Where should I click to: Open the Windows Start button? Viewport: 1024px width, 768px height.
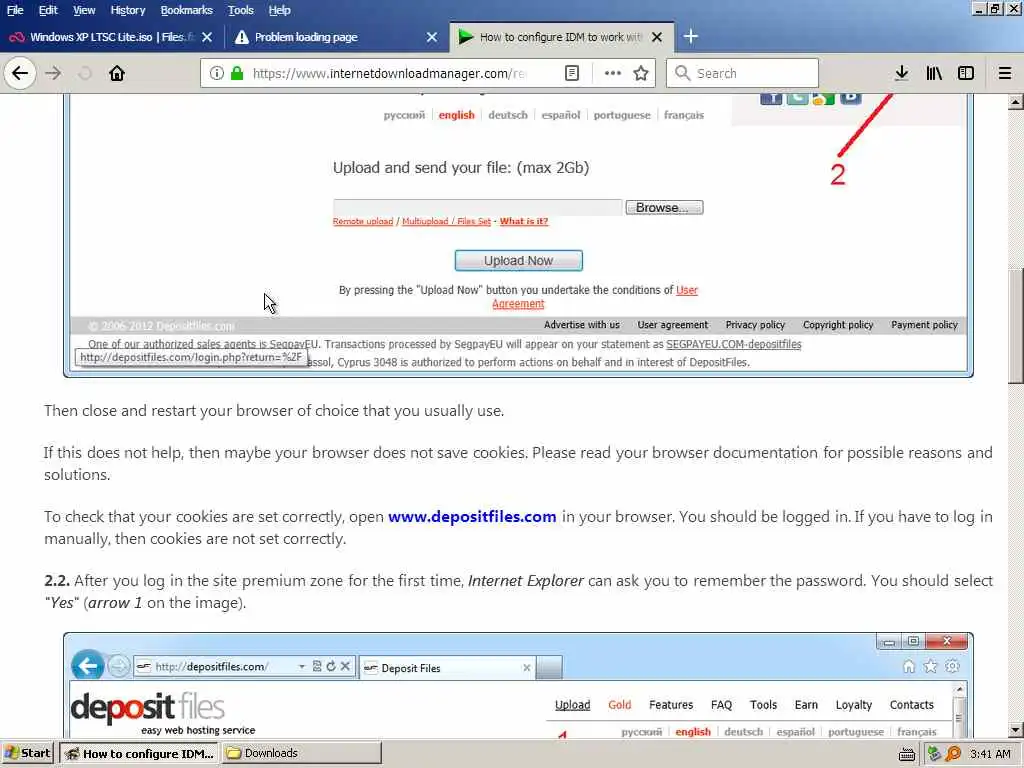pyautogui.click(x=29, y=753)
